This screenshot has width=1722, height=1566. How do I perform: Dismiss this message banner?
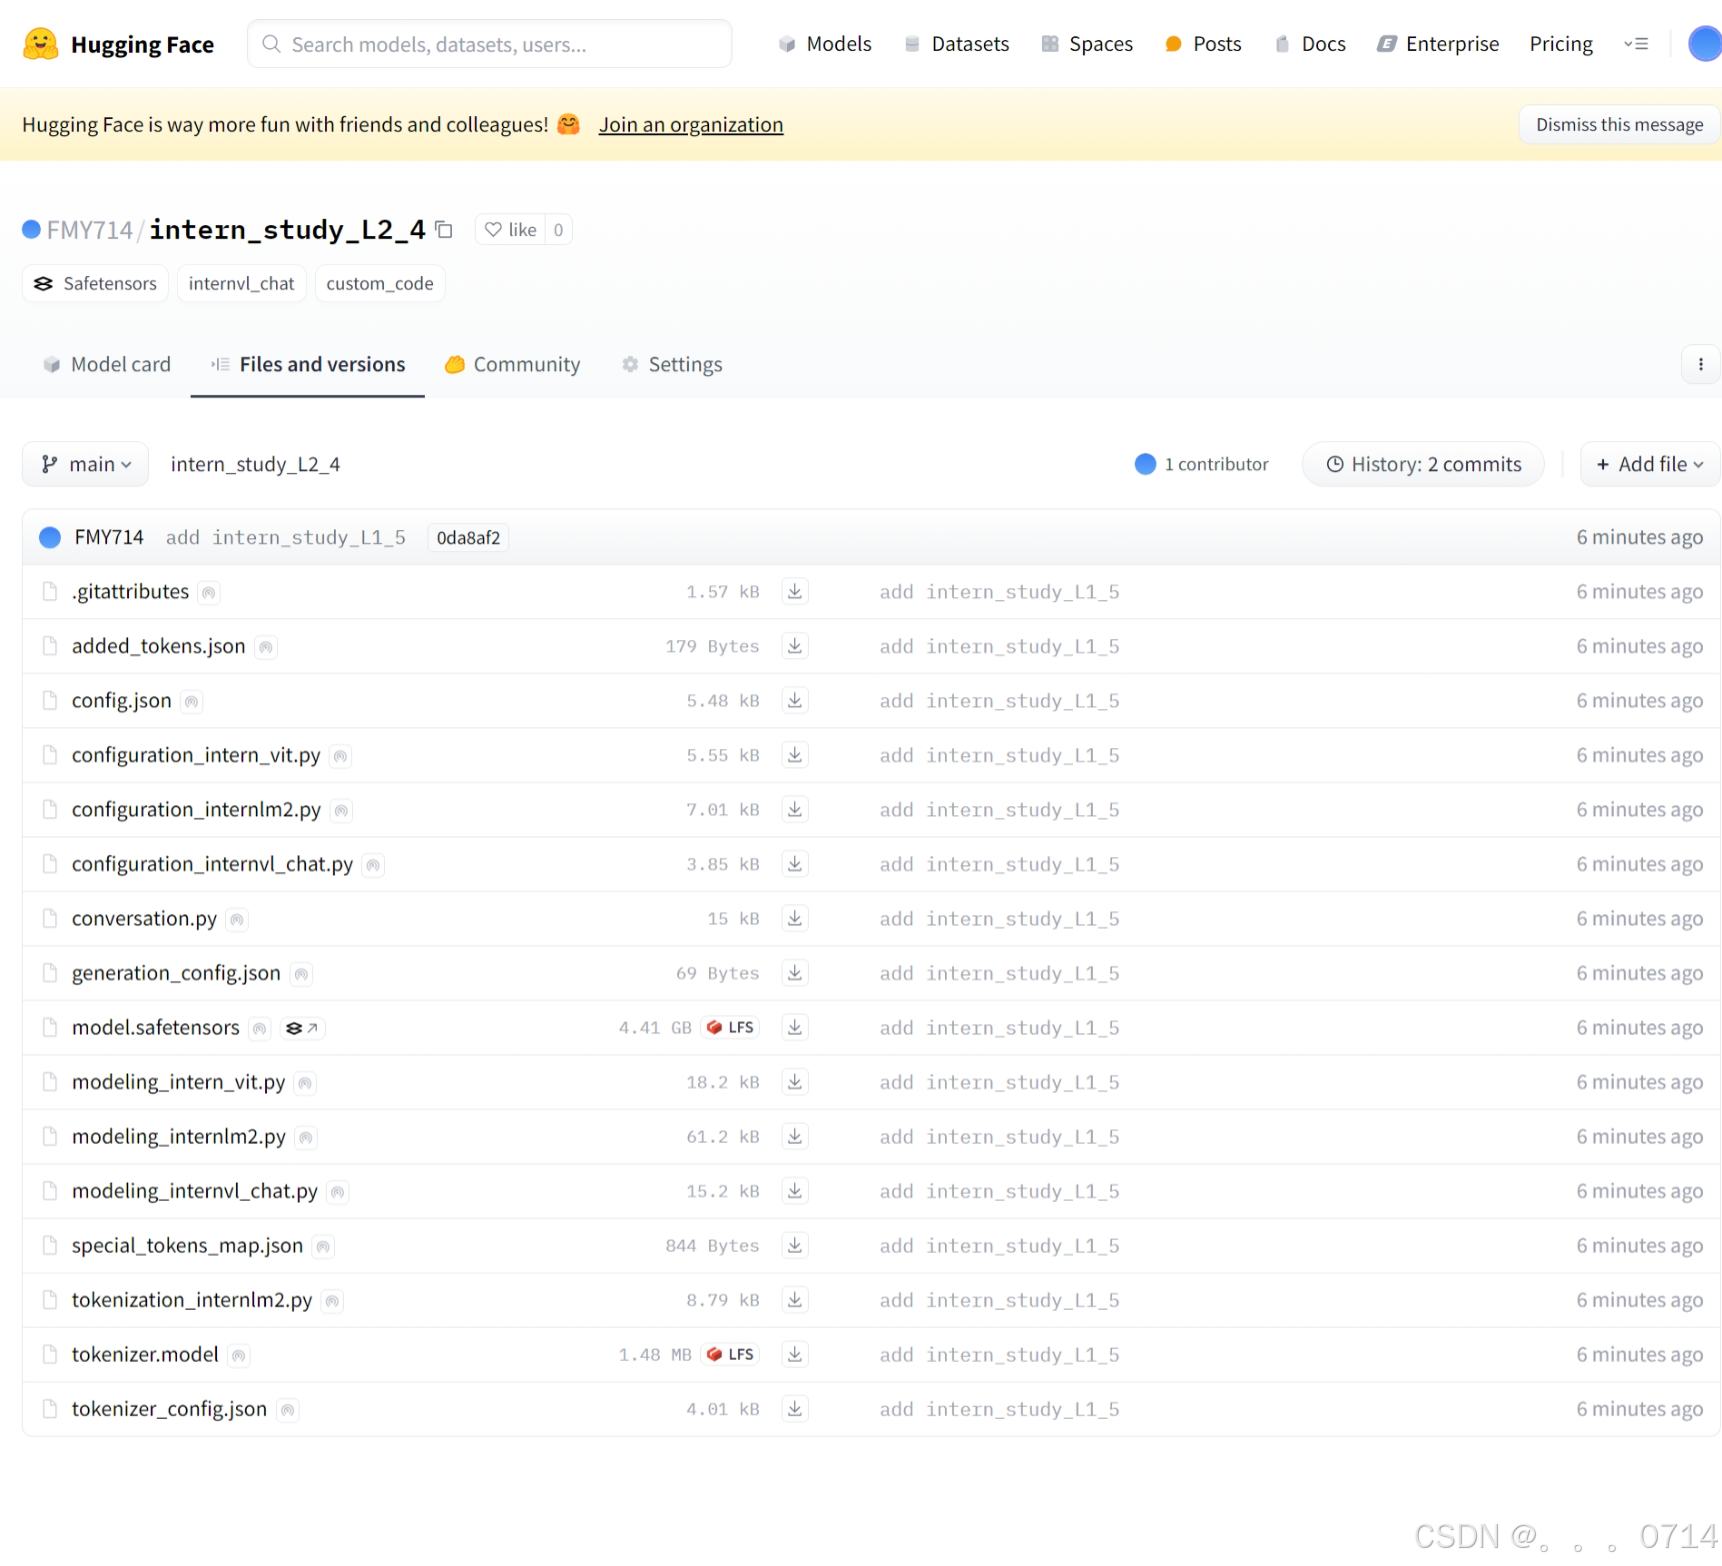coord(1619,125)
